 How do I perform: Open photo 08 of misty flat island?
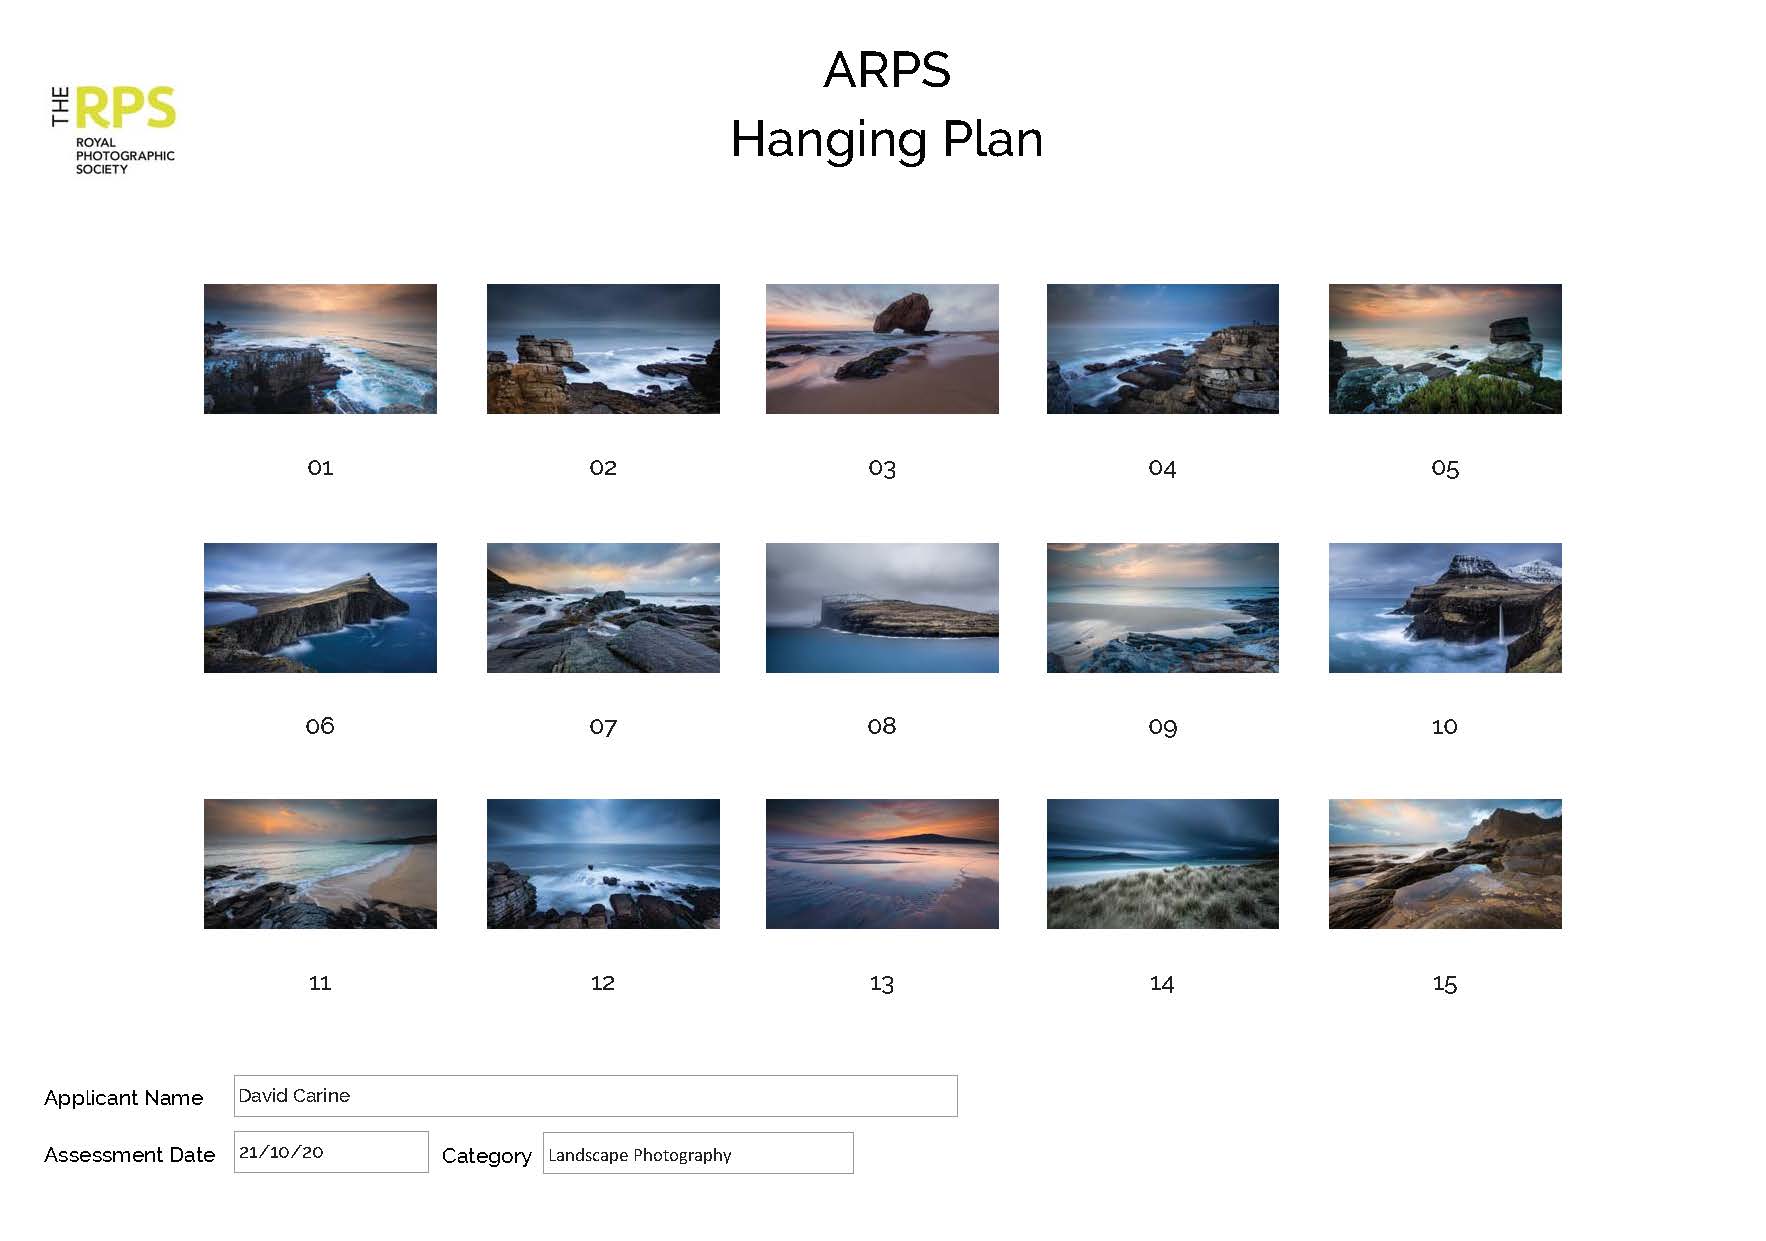pyautogui.click(x=882, y=608)
